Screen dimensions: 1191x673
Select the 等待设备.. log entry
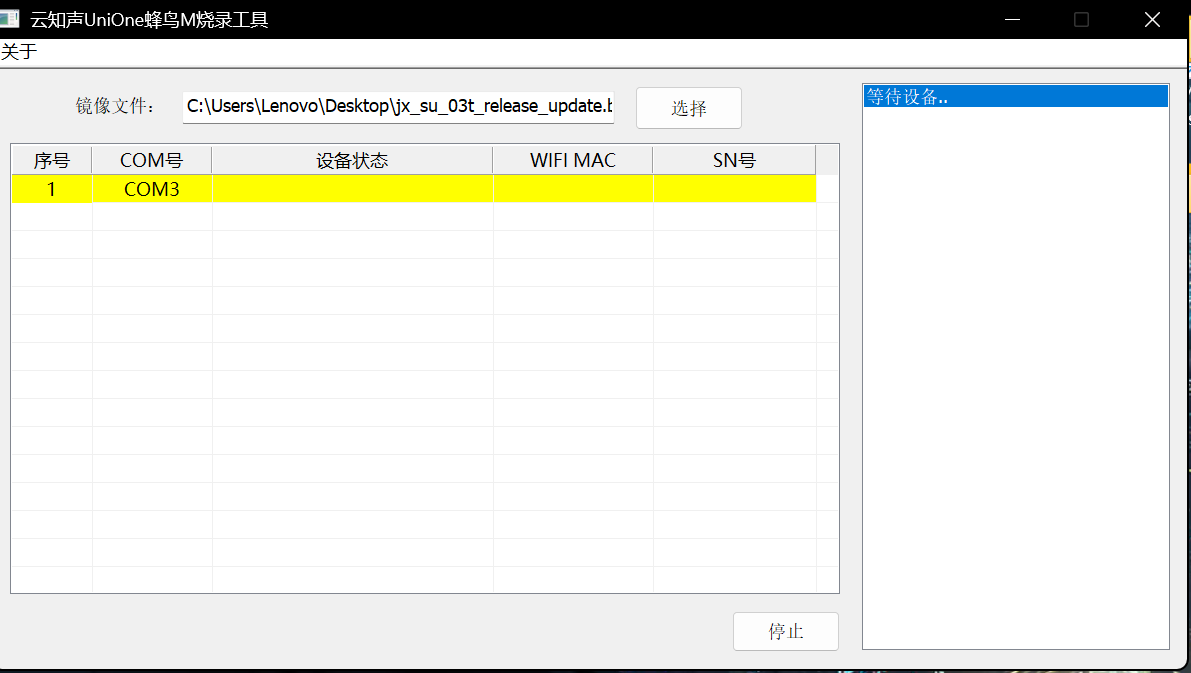[1014, 97]
